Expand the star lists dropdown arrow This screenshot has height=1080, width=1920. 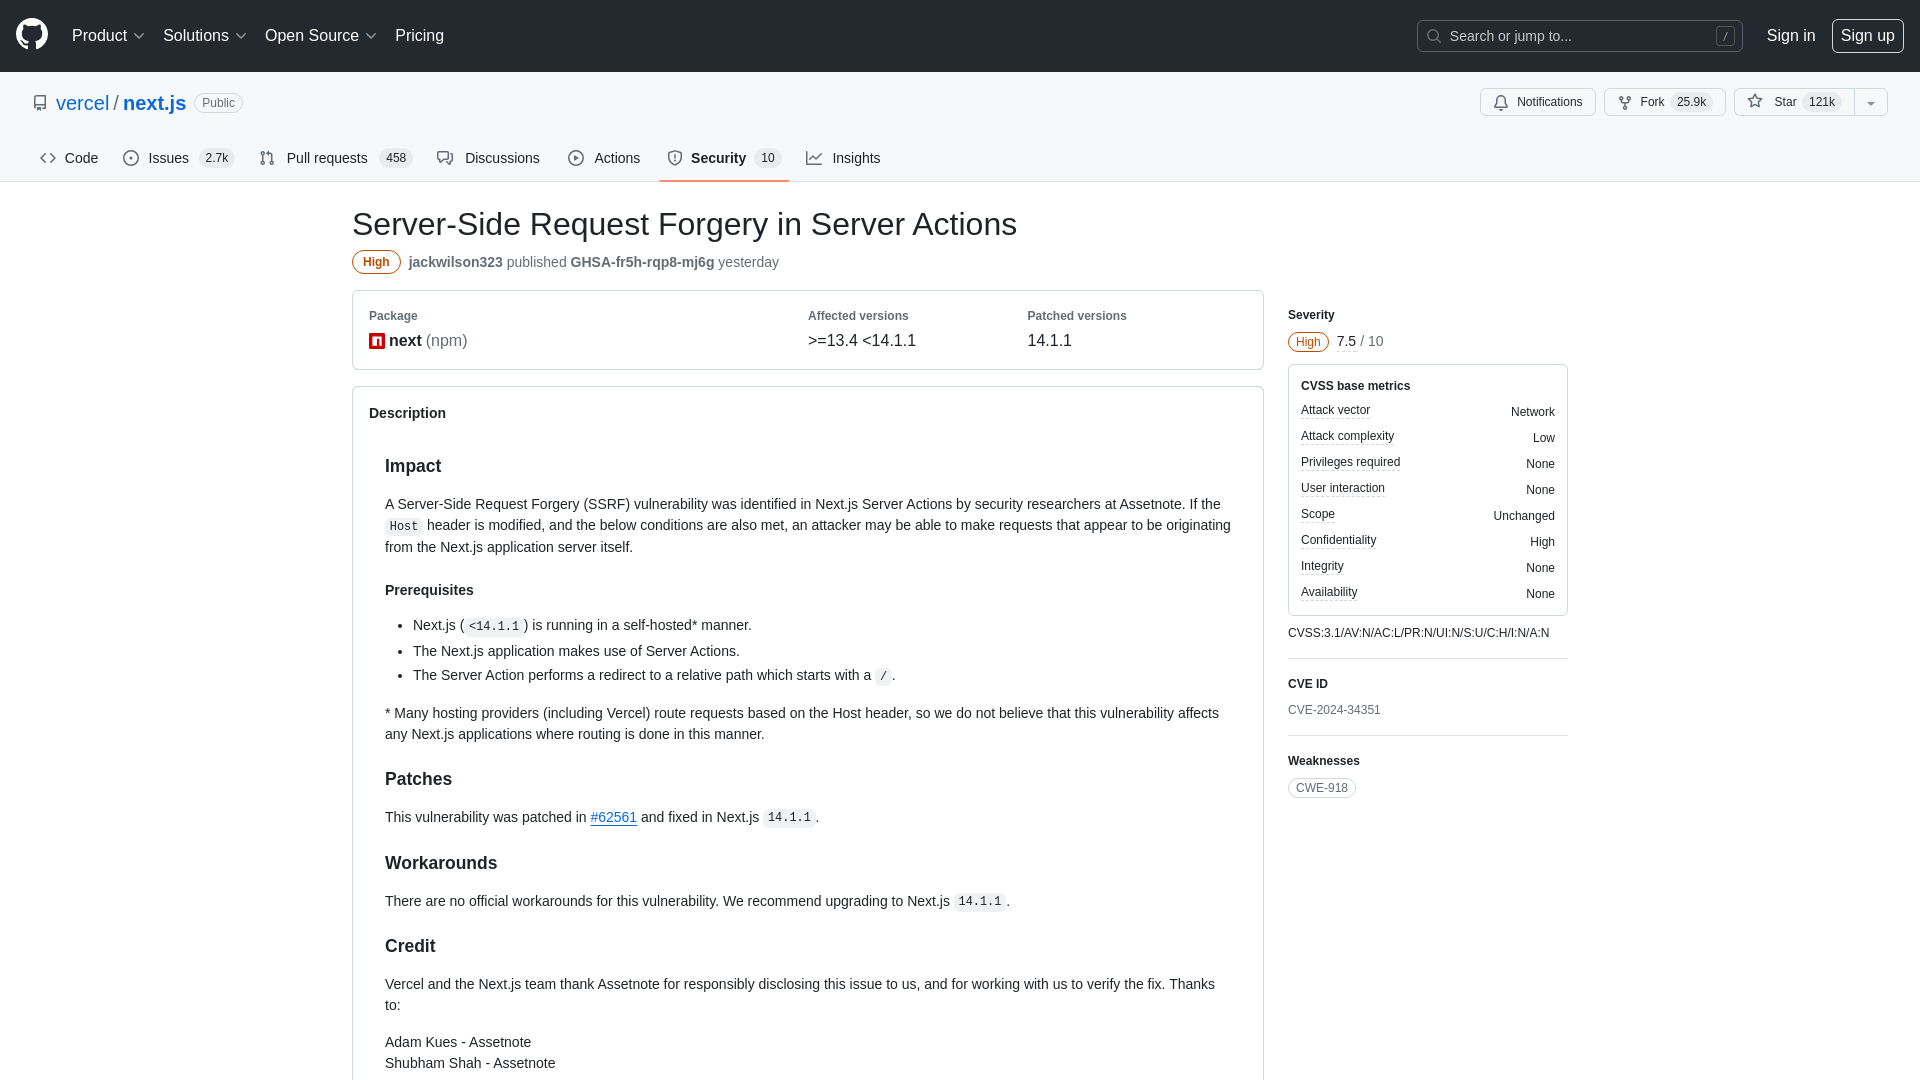click(1870, 102)
